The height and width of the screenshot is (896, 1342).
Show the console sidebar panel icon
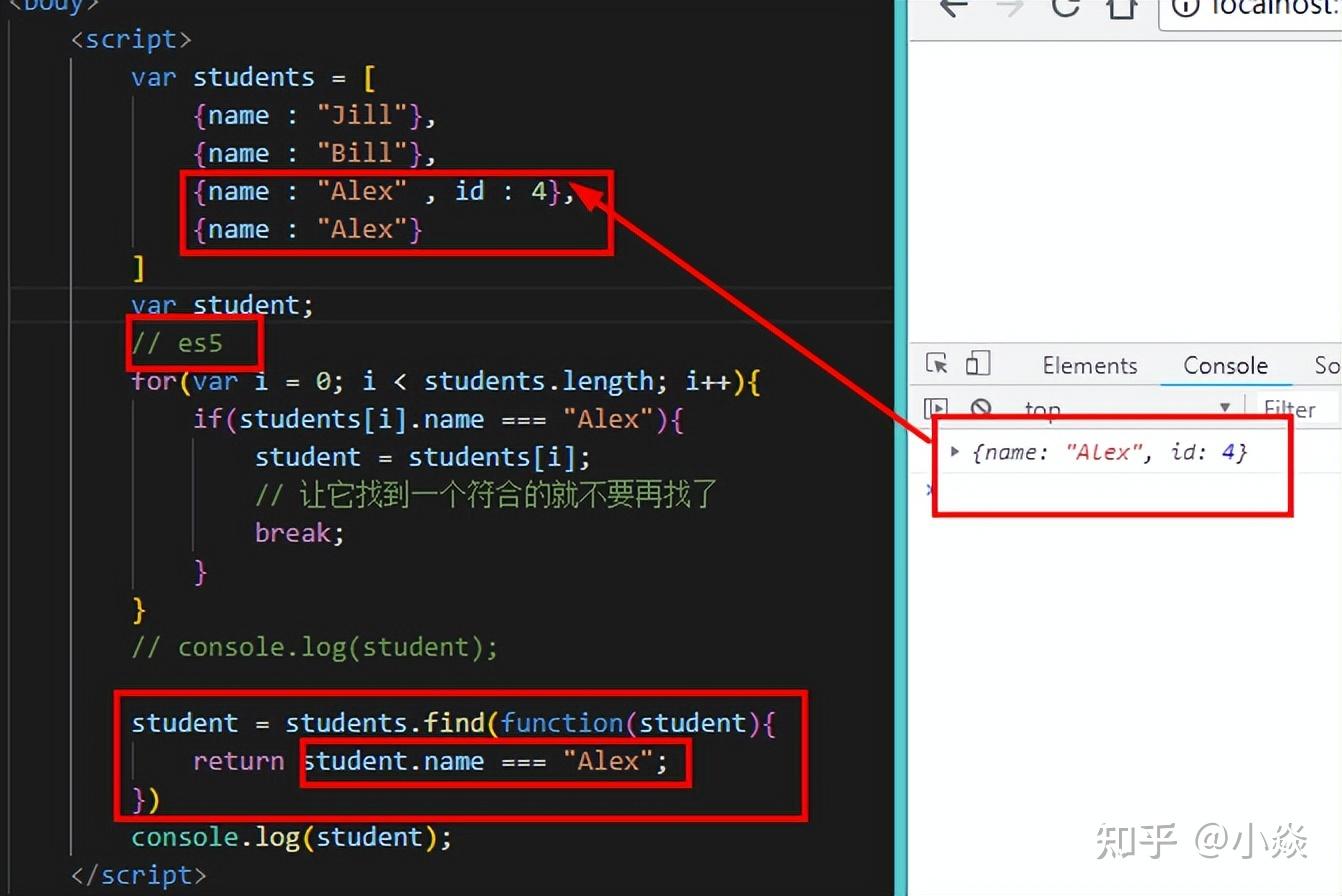936,408
